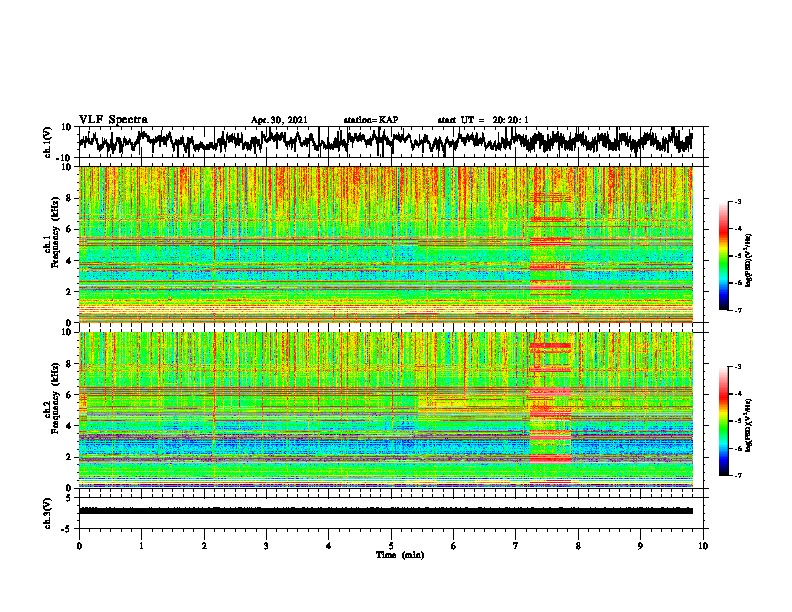Click the "5" tick on ch.3(V) axis
The image size is (792, 612).
69,498
